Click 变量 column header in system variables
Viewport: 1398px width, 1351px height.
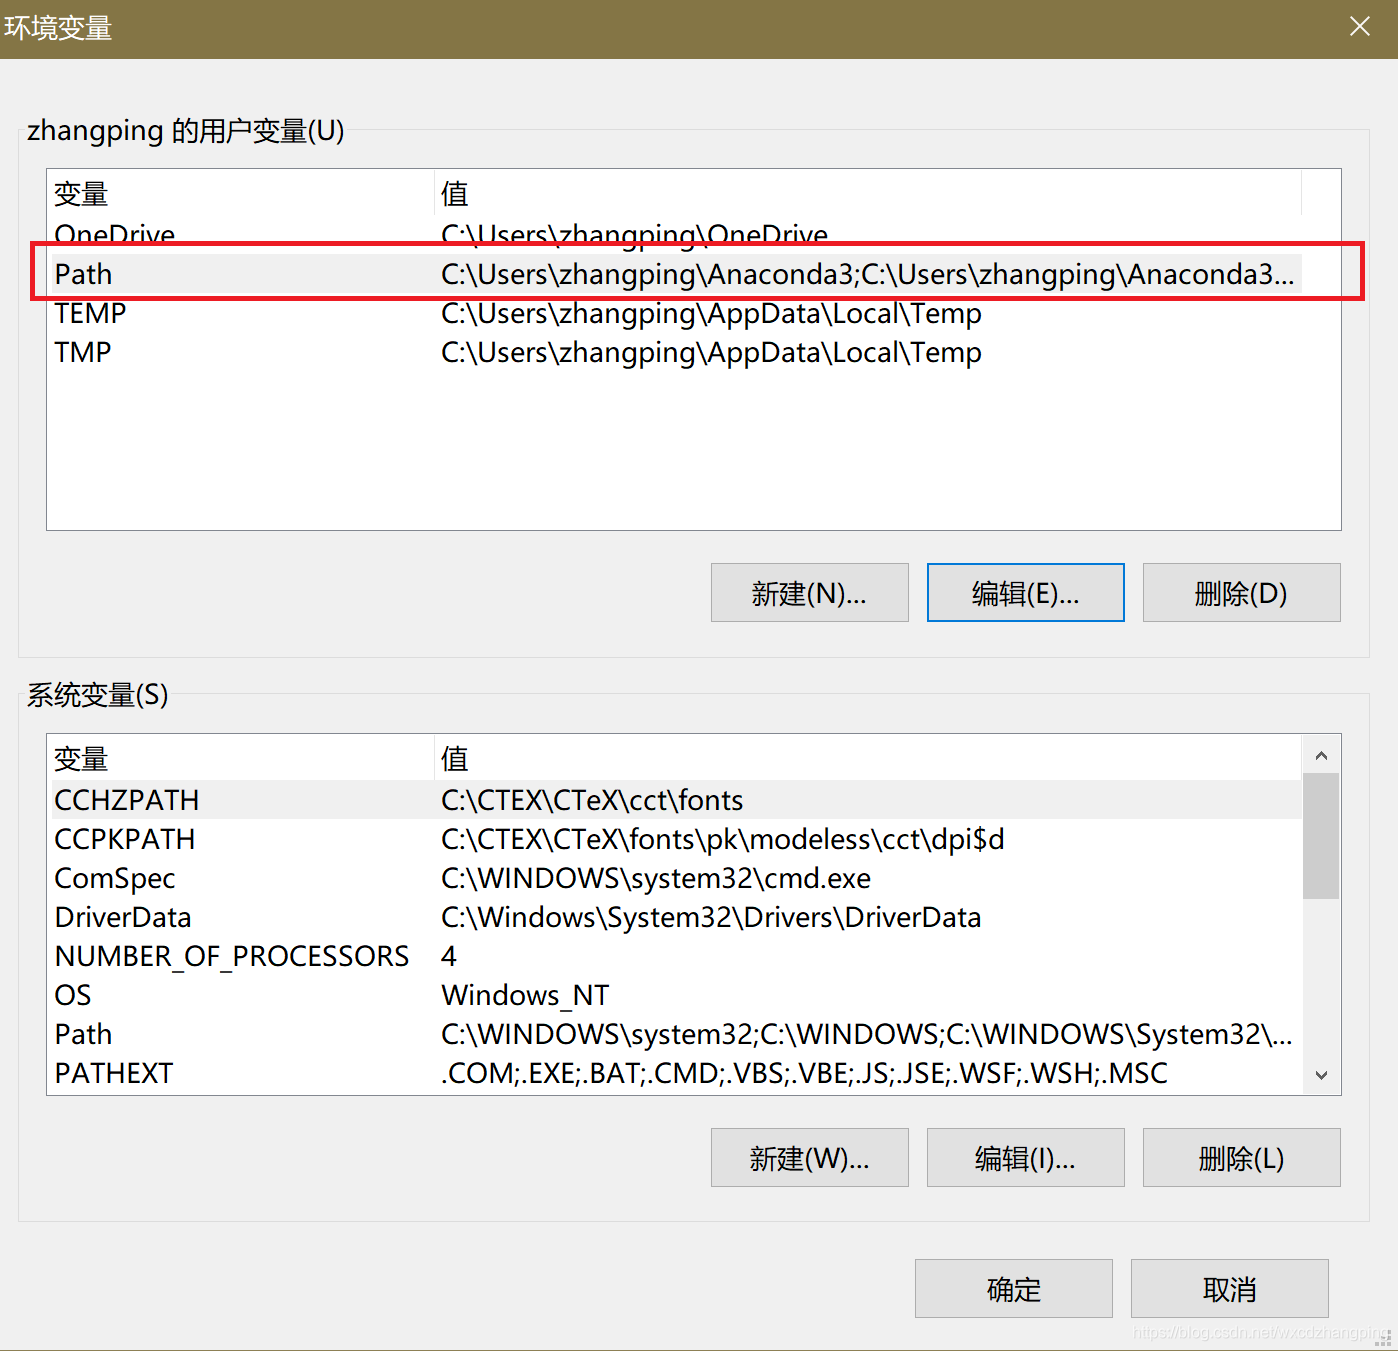241,758
